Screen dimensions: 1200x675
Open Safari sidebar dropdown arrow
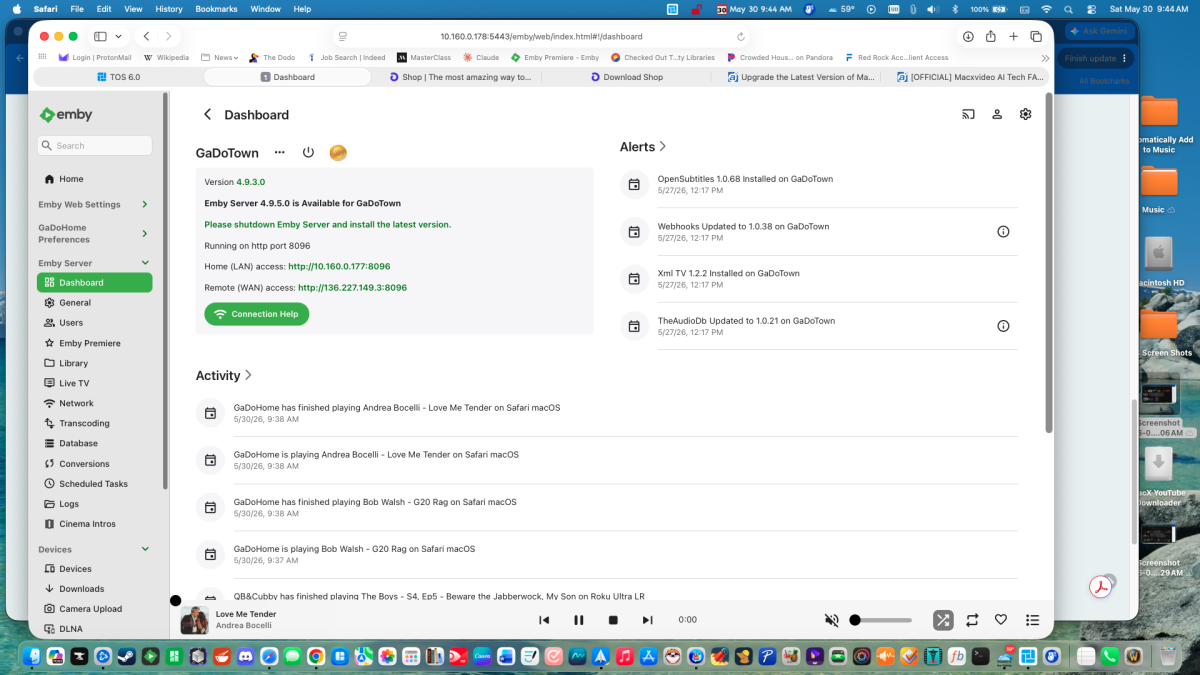(x=118, y=36)
